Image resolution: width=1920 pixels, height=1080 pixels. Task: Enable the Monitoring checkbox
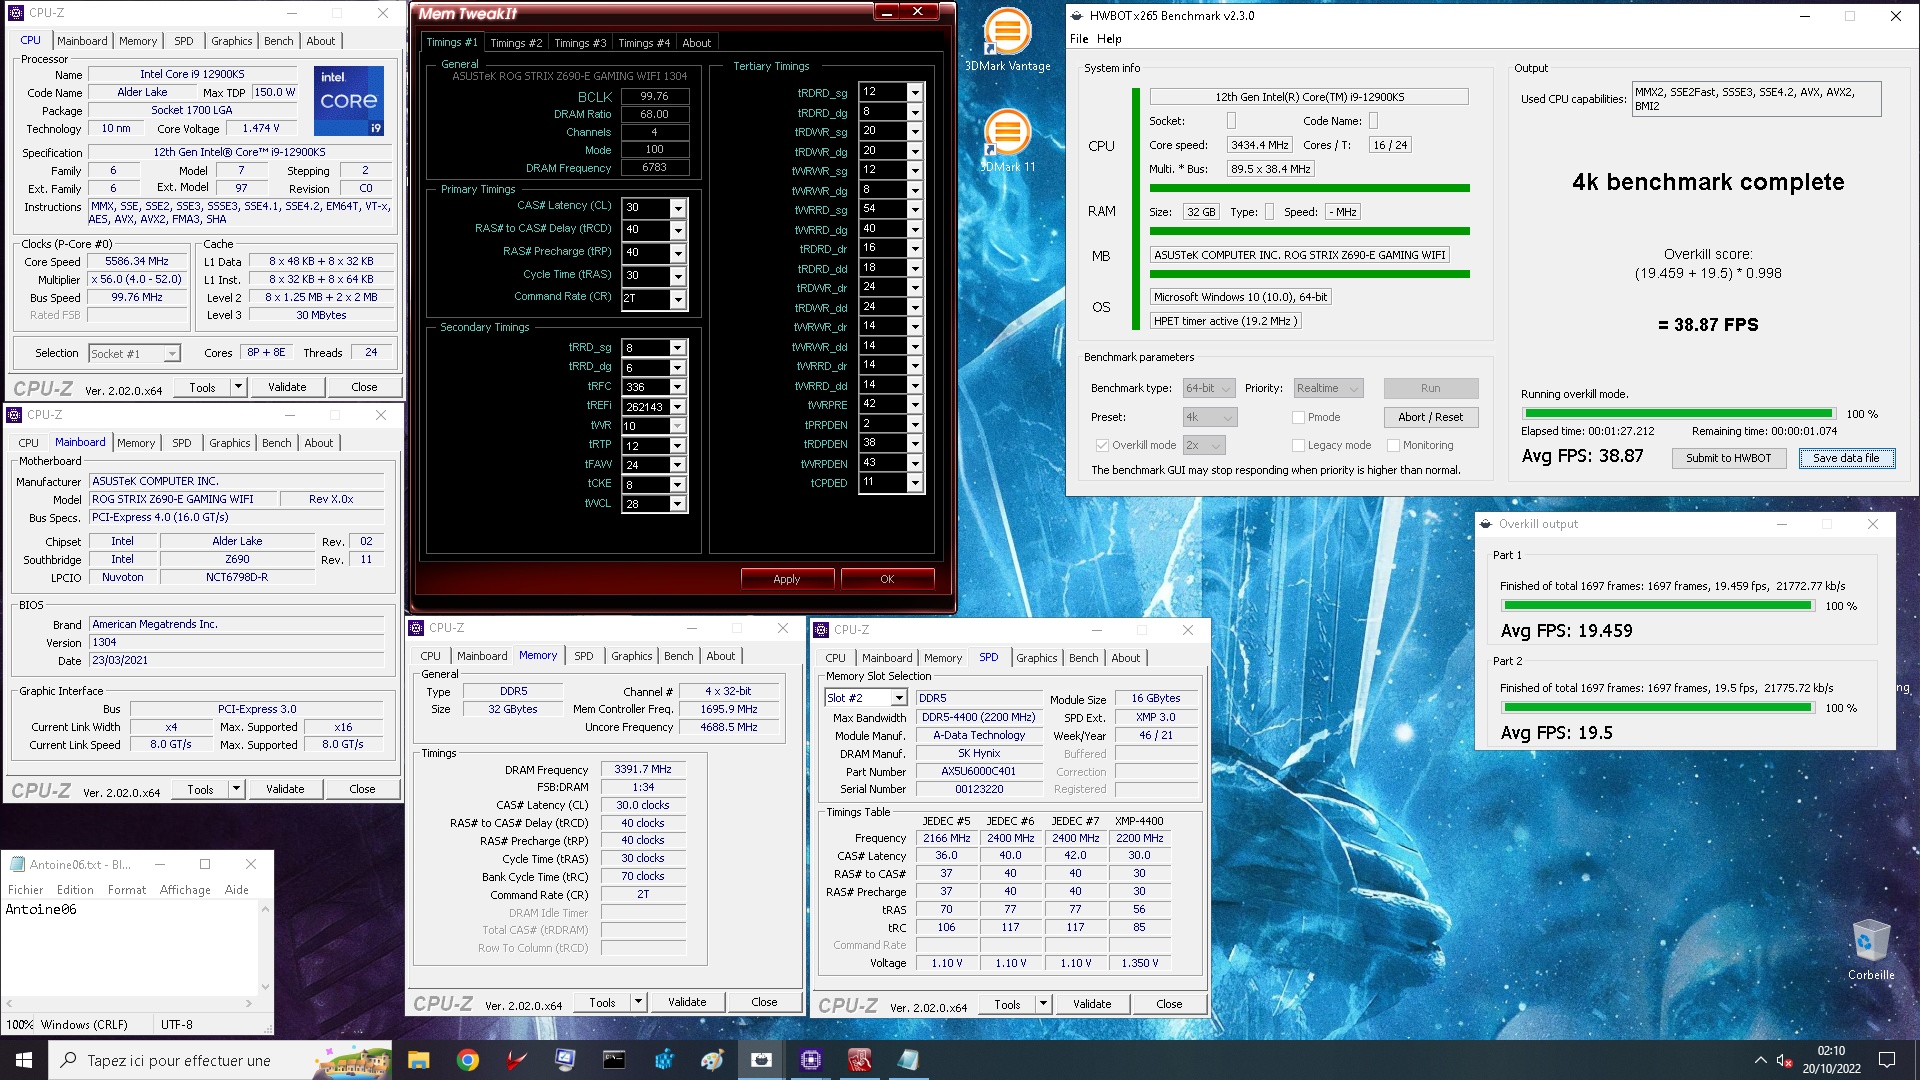pos(1393,445)
